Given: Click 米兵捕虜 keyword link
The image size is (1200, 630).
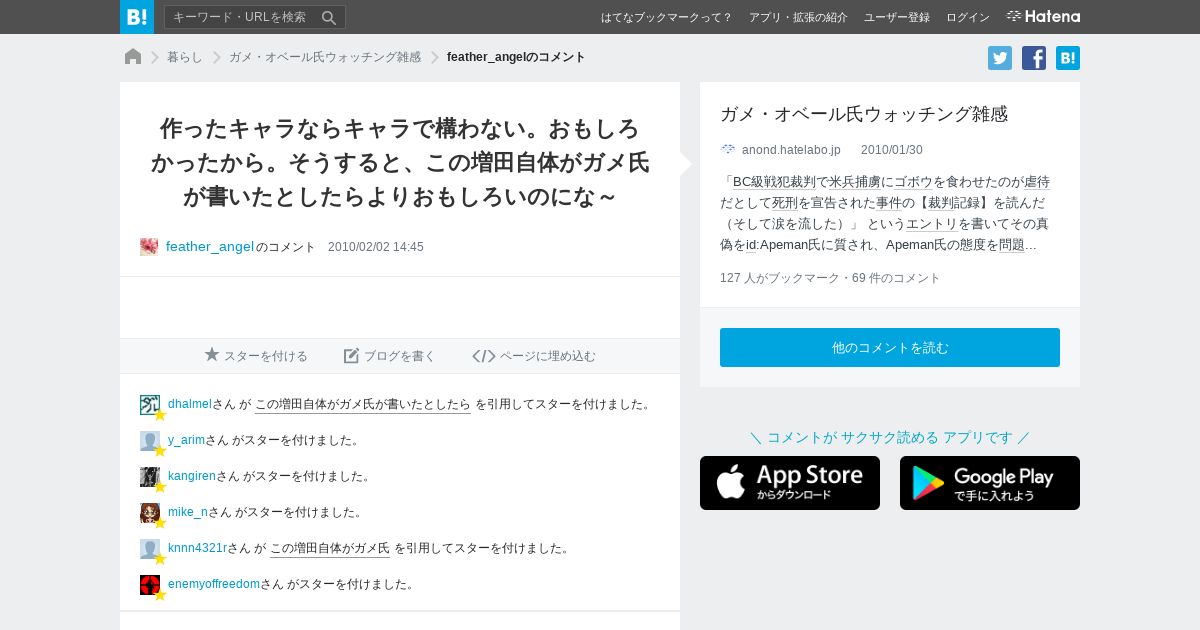Looking at the screenshot, I should tap(855, 182).
